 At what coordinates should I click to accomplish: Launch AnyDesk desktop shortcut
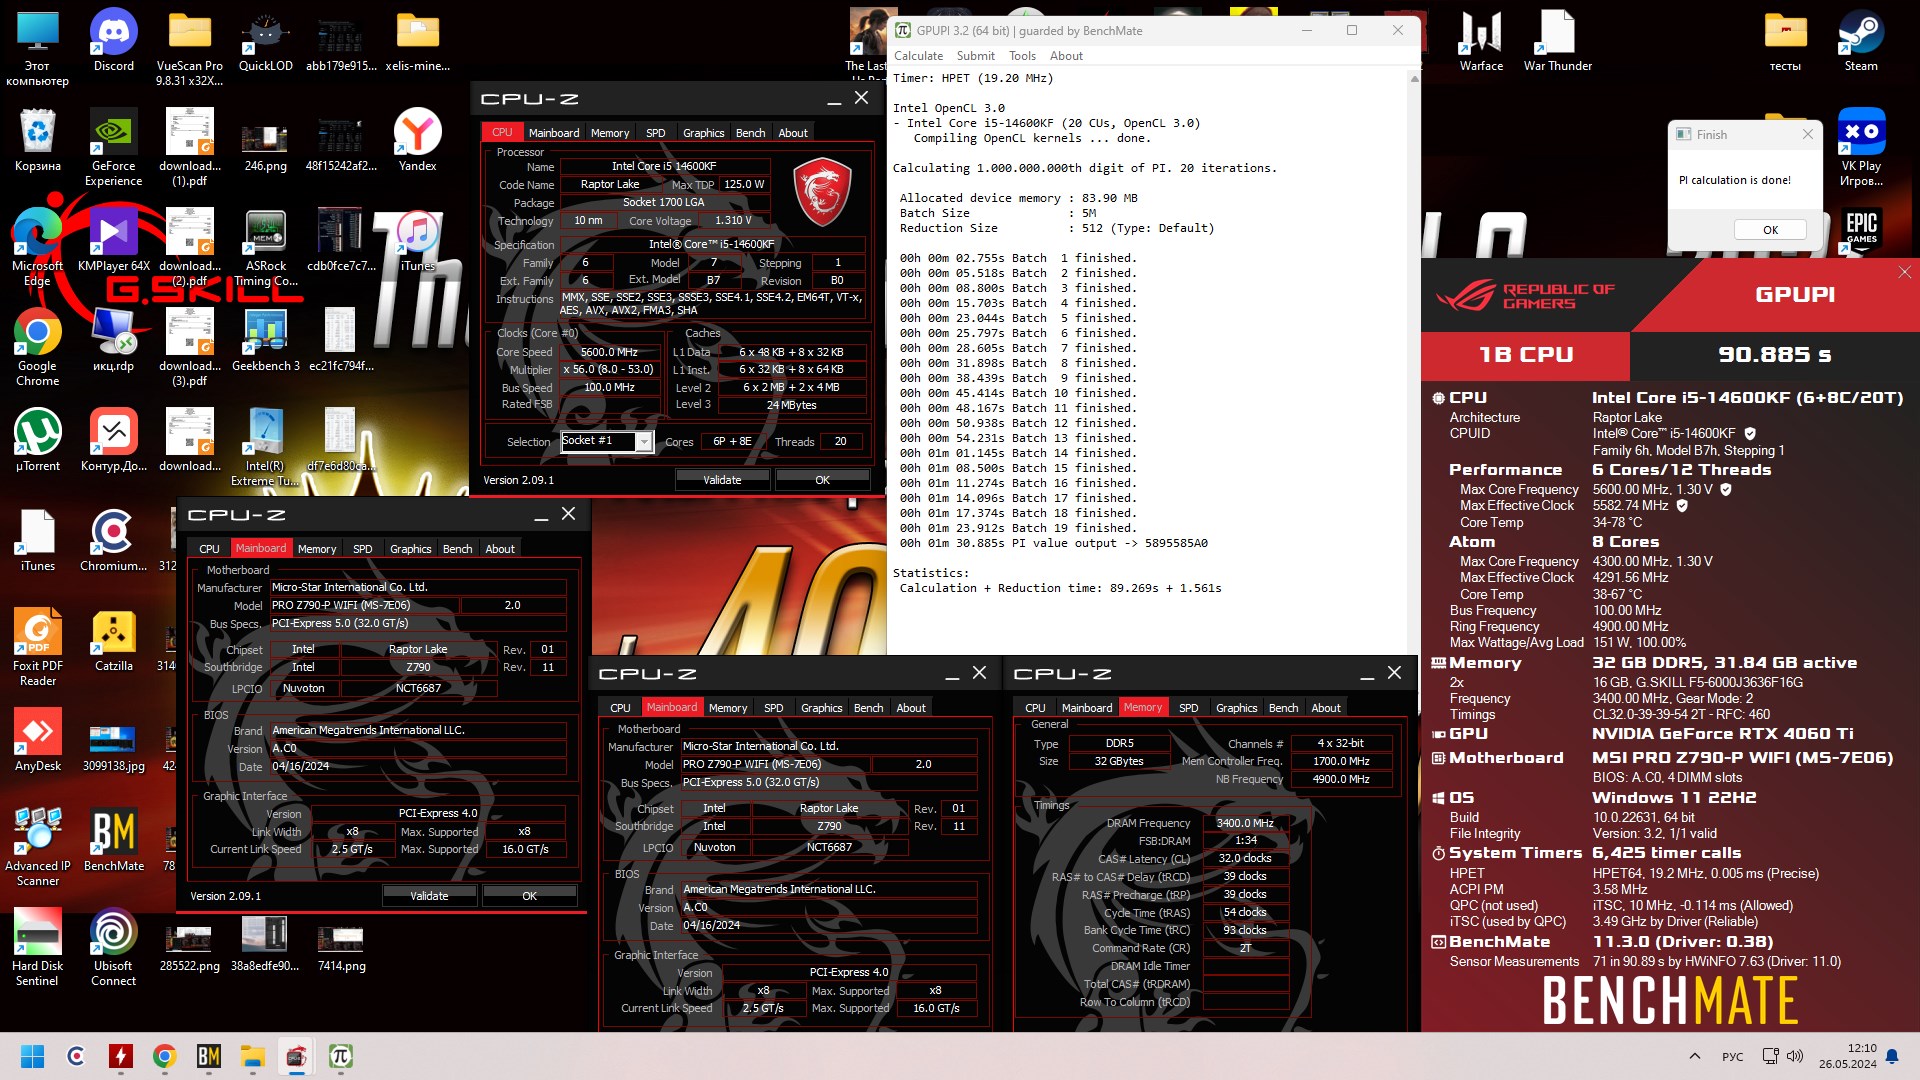(37, 740)
